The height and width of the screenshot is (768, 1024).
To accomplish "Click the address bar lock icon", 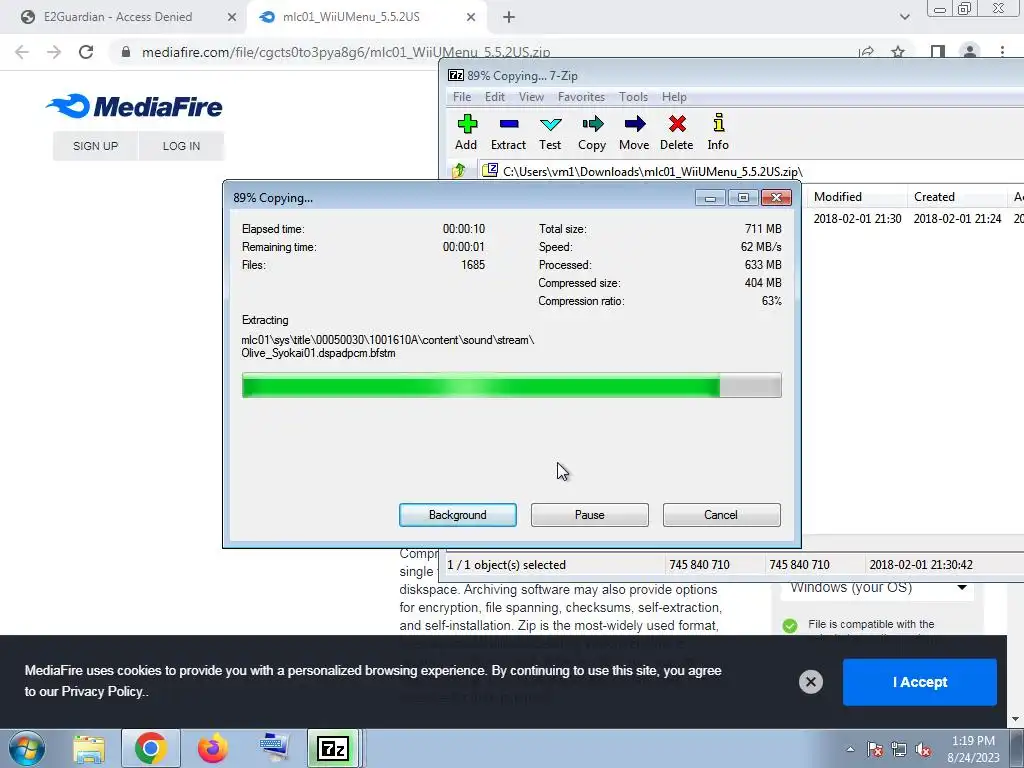I will (126, 52).
